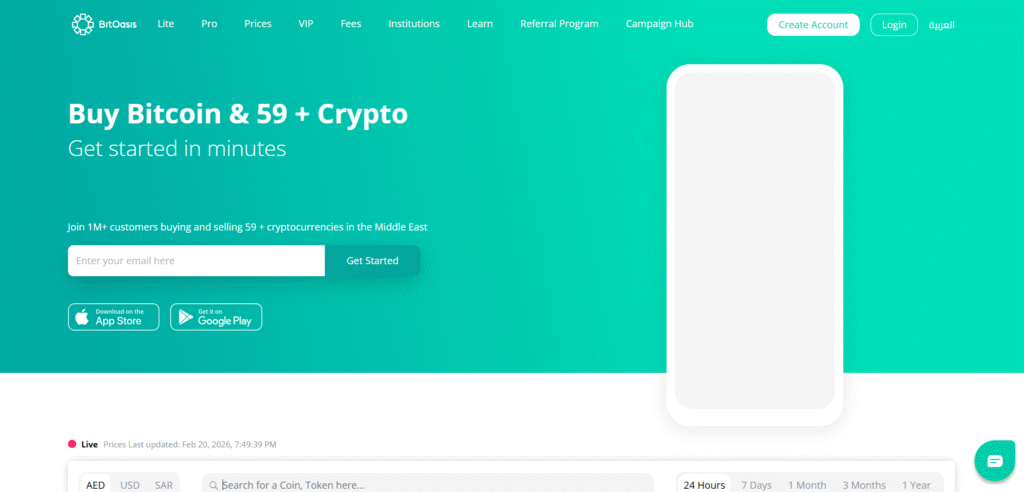
Task: Open the Referral Program page
Action: tap(559, 24)
